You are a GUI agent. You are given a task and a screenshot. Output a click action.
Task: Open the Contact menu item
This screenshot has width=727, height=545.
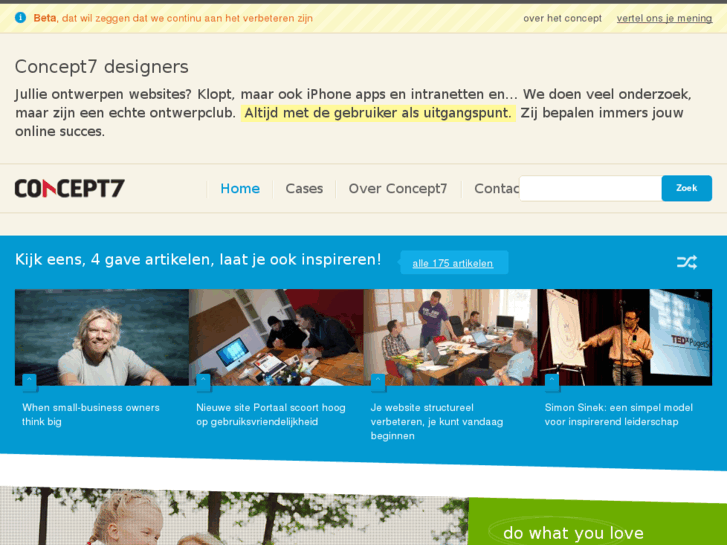click(497, 188)
